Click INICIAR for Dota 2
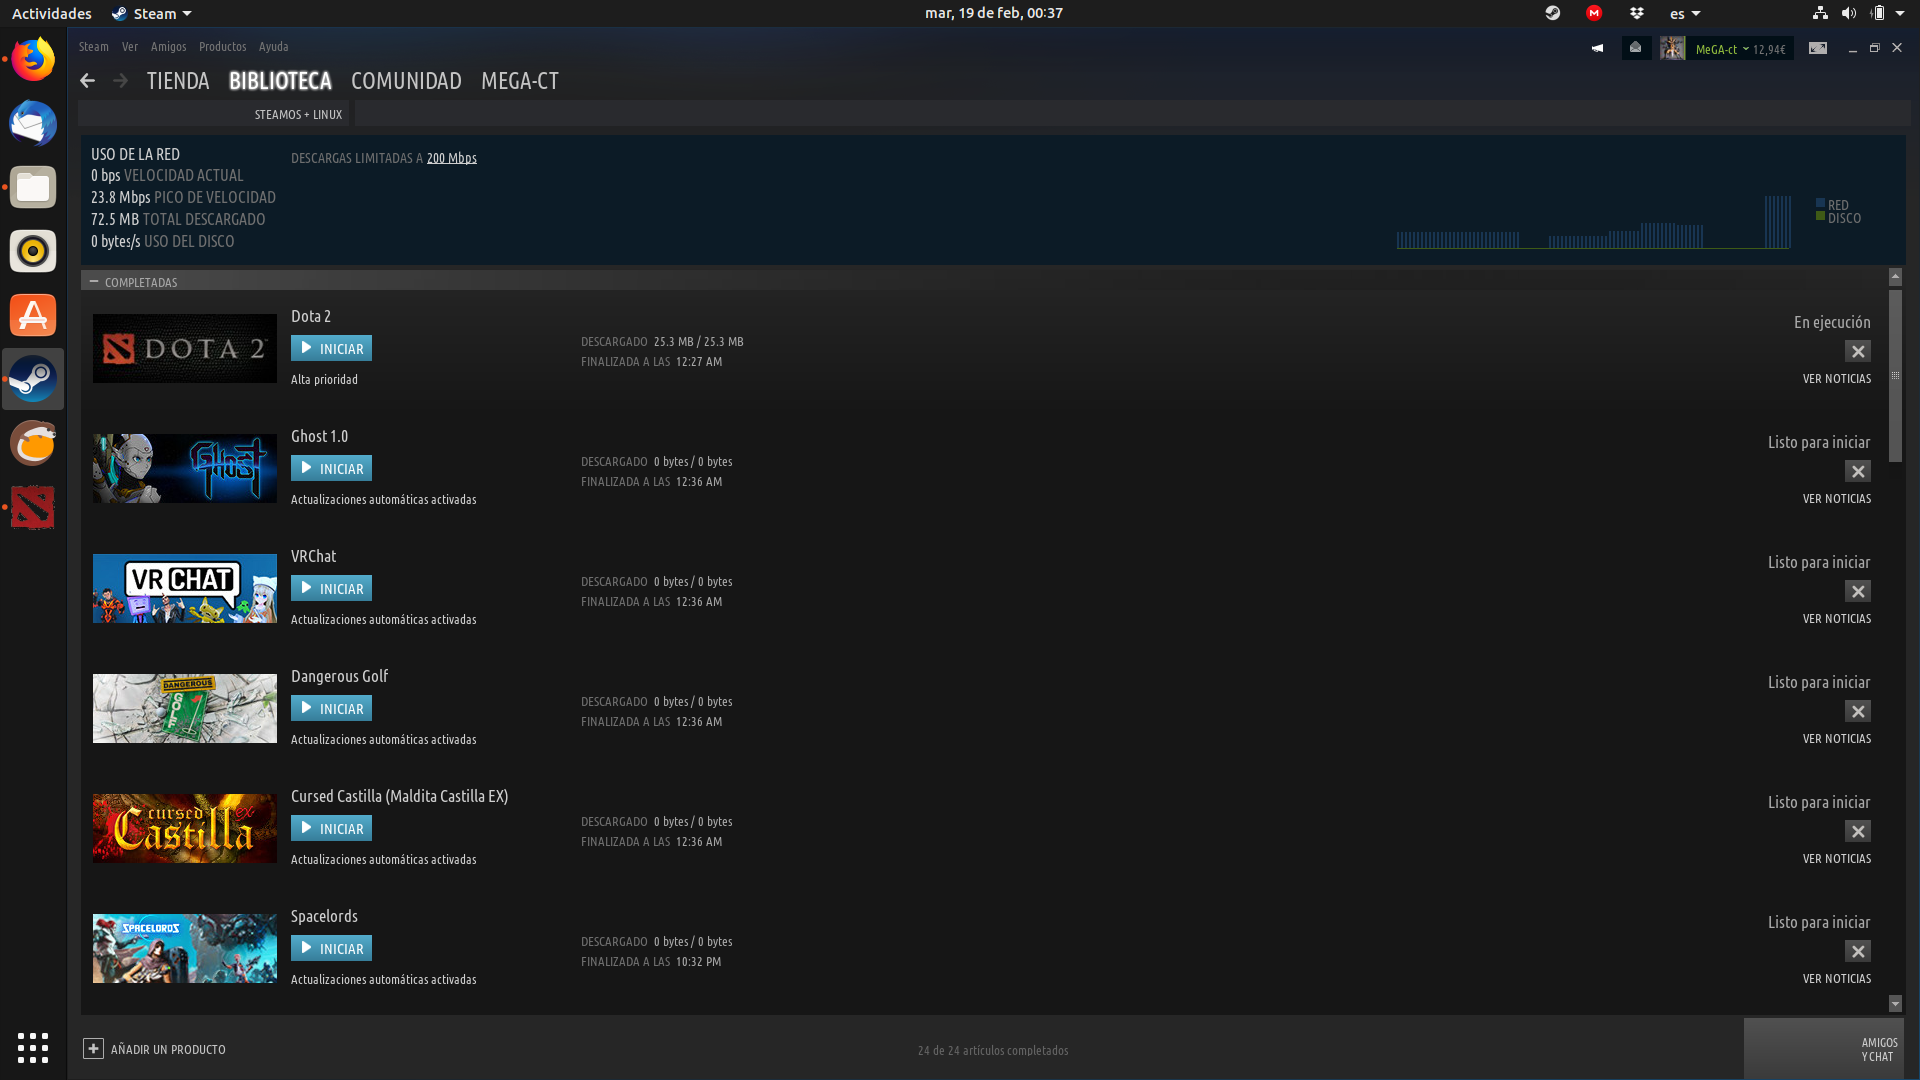The width and height of the screenshot is (1920, 1080). coord(331,348)
